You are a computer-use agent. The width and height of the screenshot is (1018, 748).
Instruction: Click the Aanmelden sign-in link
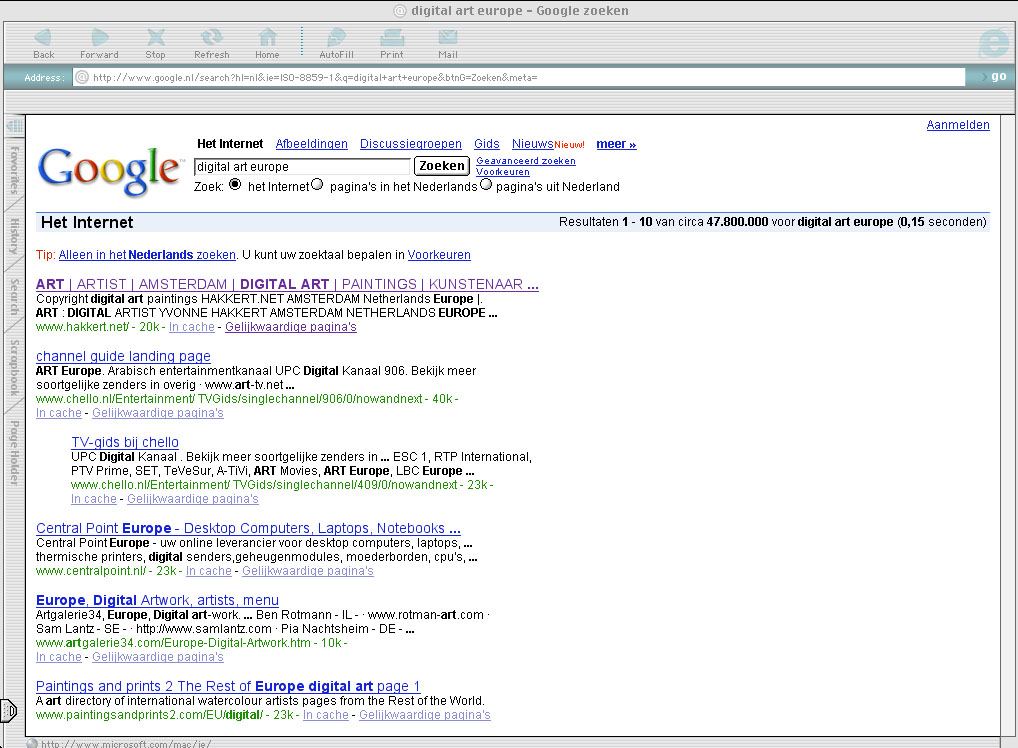tap(958, 125)
